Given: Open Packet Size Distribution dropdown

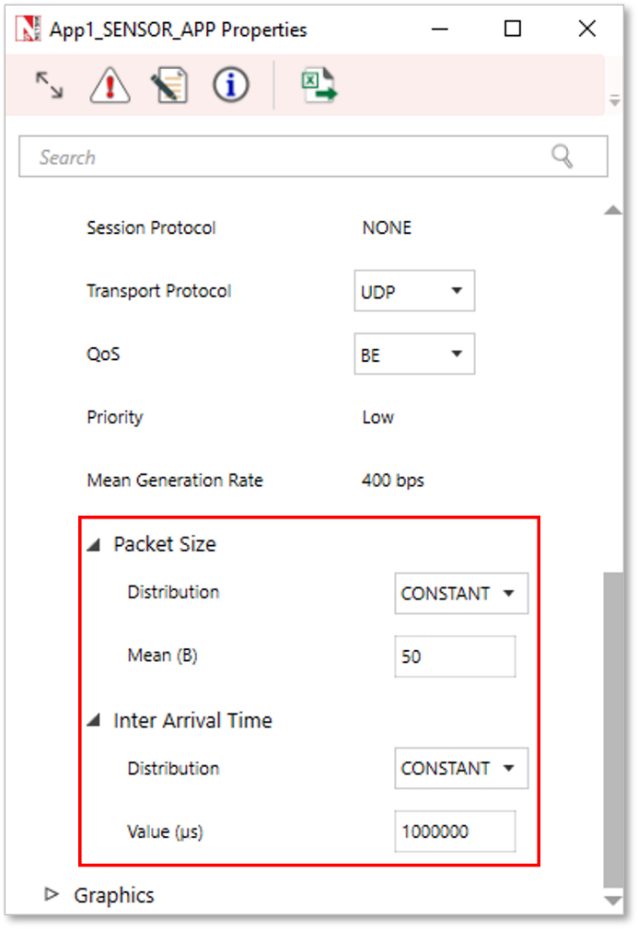Looking at the screenshot, I should [461, 594].
